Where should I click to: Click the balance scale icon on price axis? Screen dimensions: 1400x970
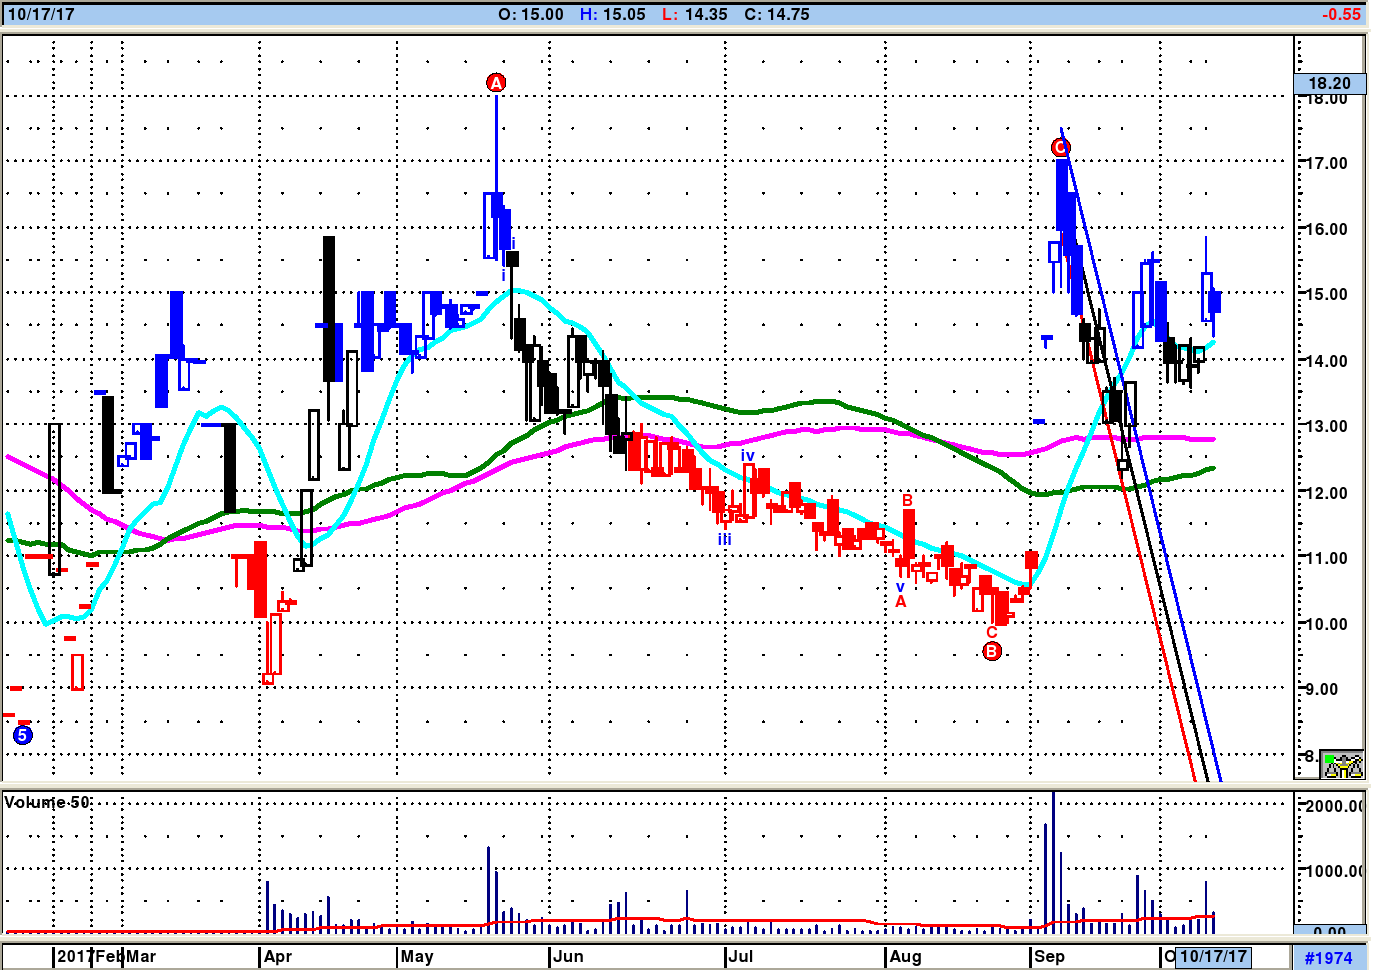coord(1342,765)
